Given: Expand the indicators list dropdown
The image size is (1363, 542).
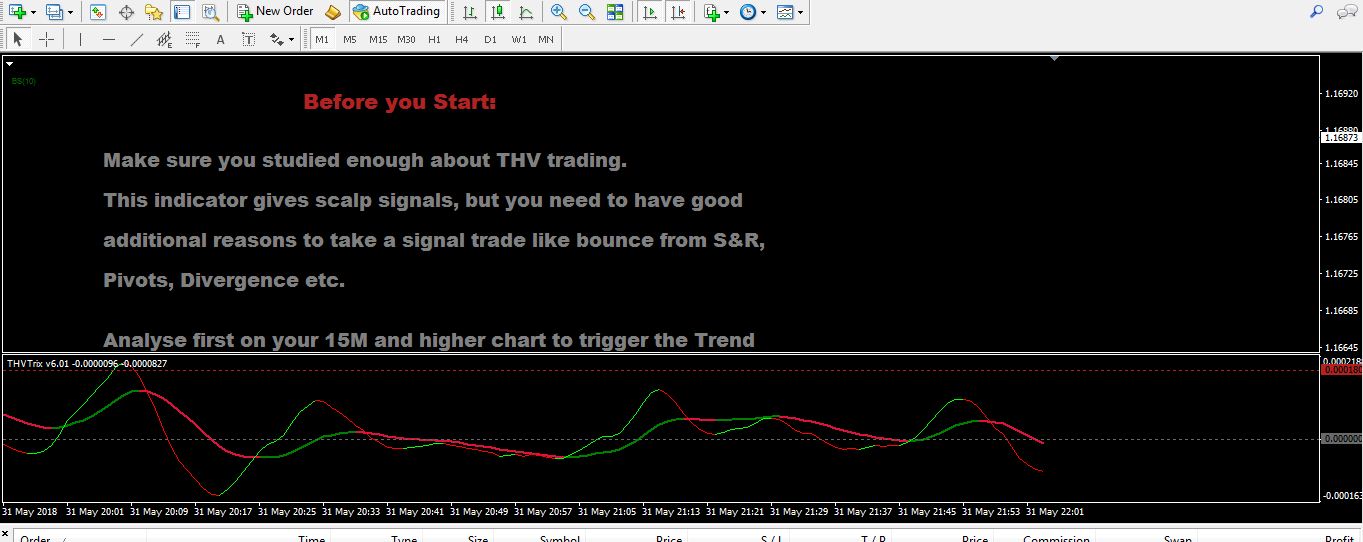Looking at the screenshot, I should coord(726,12).
